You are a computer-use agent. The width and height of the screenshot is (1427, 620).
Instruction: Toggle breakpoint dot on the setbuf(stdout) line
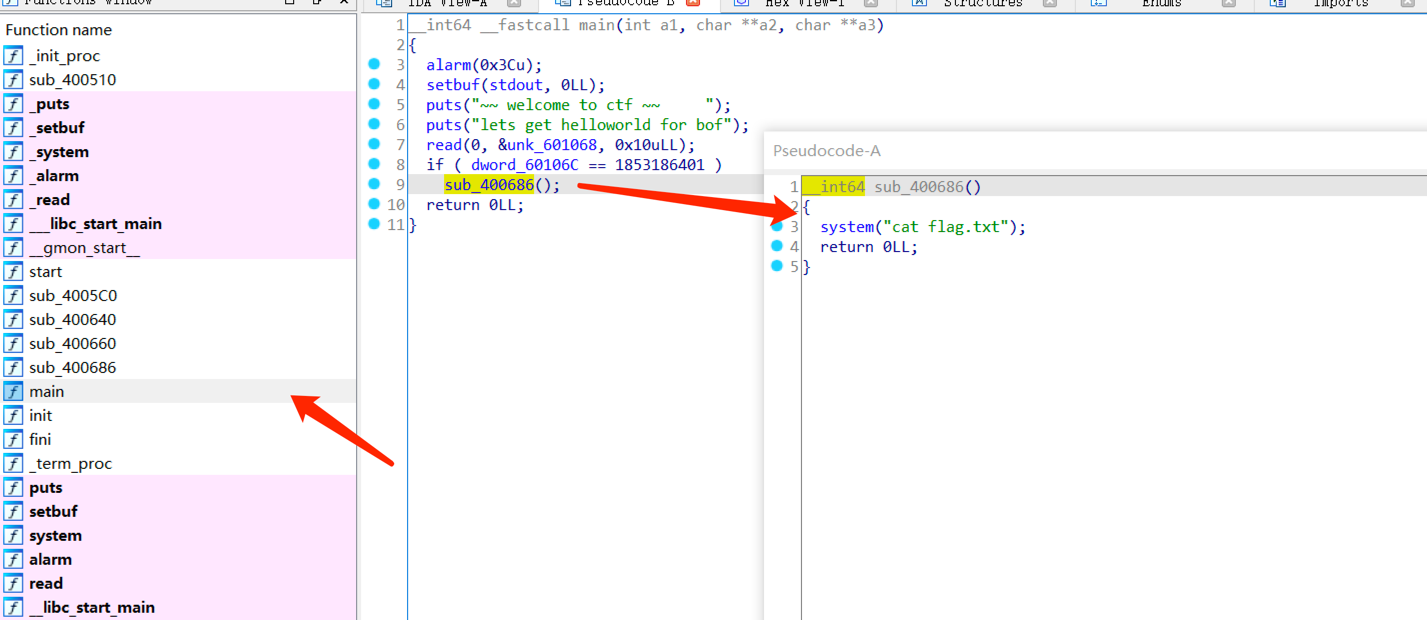374,84
